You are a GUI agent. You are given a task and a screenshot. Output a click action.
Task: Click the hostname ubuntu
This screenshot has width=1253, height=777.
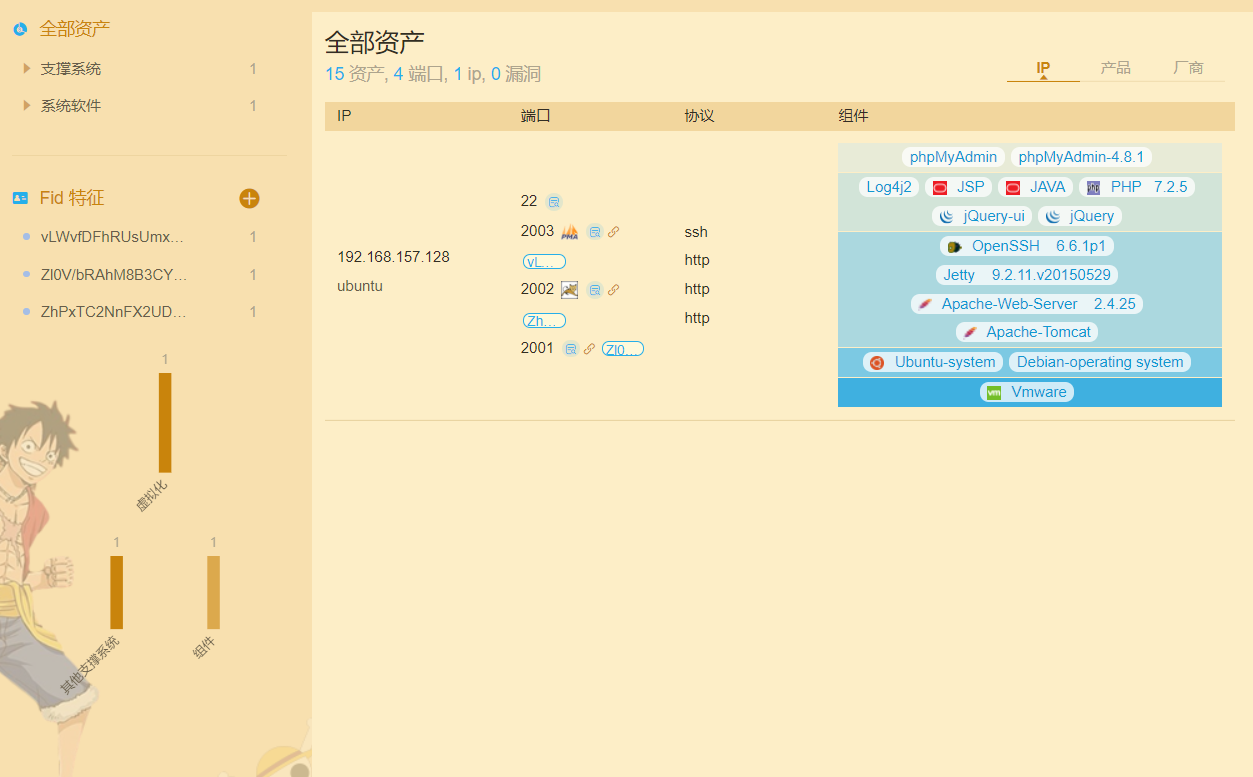tap(360, 286)
